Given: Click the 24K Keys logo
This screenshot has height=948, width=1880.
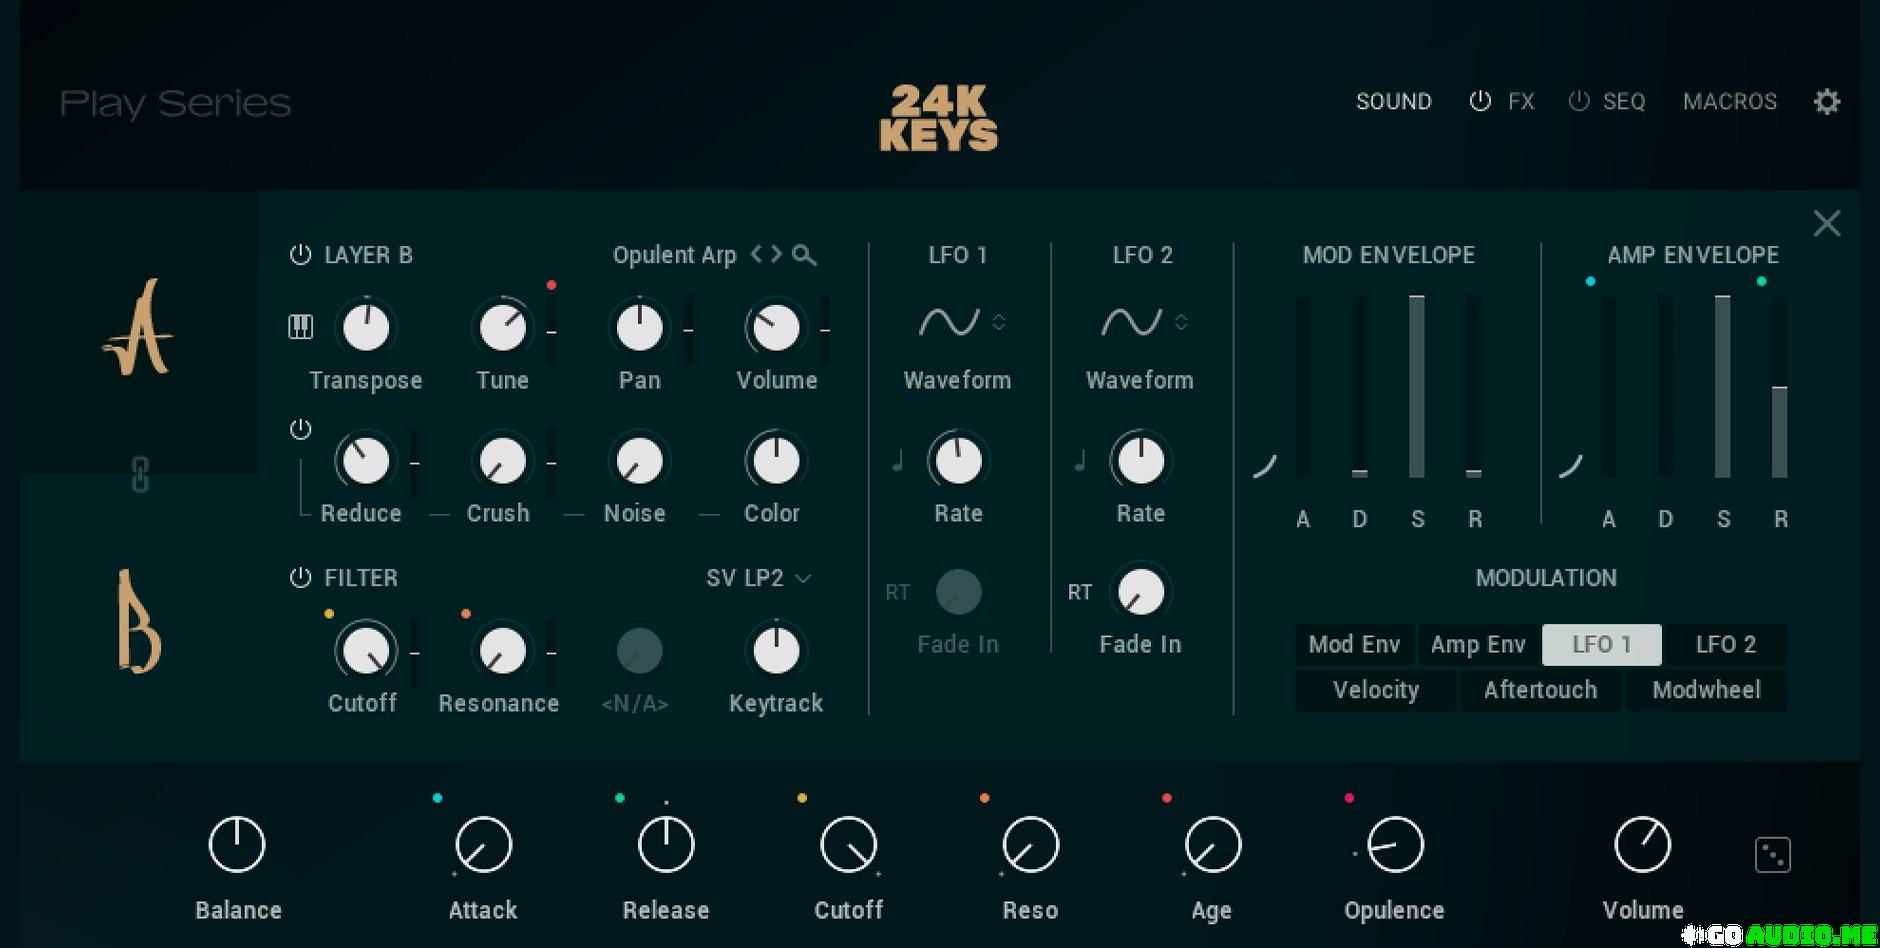Looking at the screenshot, I should [x=939, y=118].
